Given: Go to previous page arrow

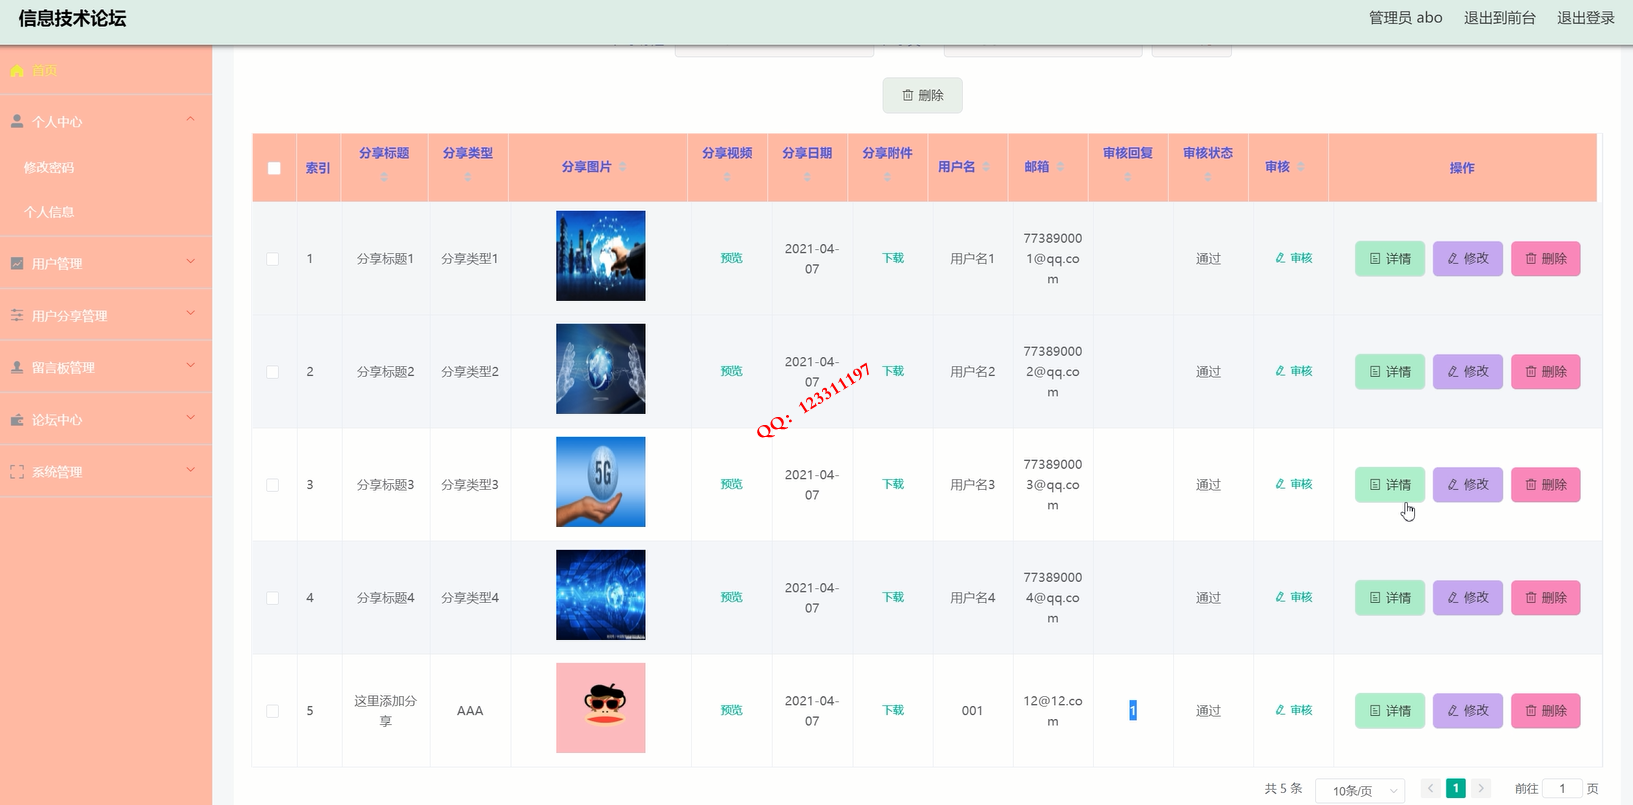Looking at the screenshot, I should point(1430,788).
